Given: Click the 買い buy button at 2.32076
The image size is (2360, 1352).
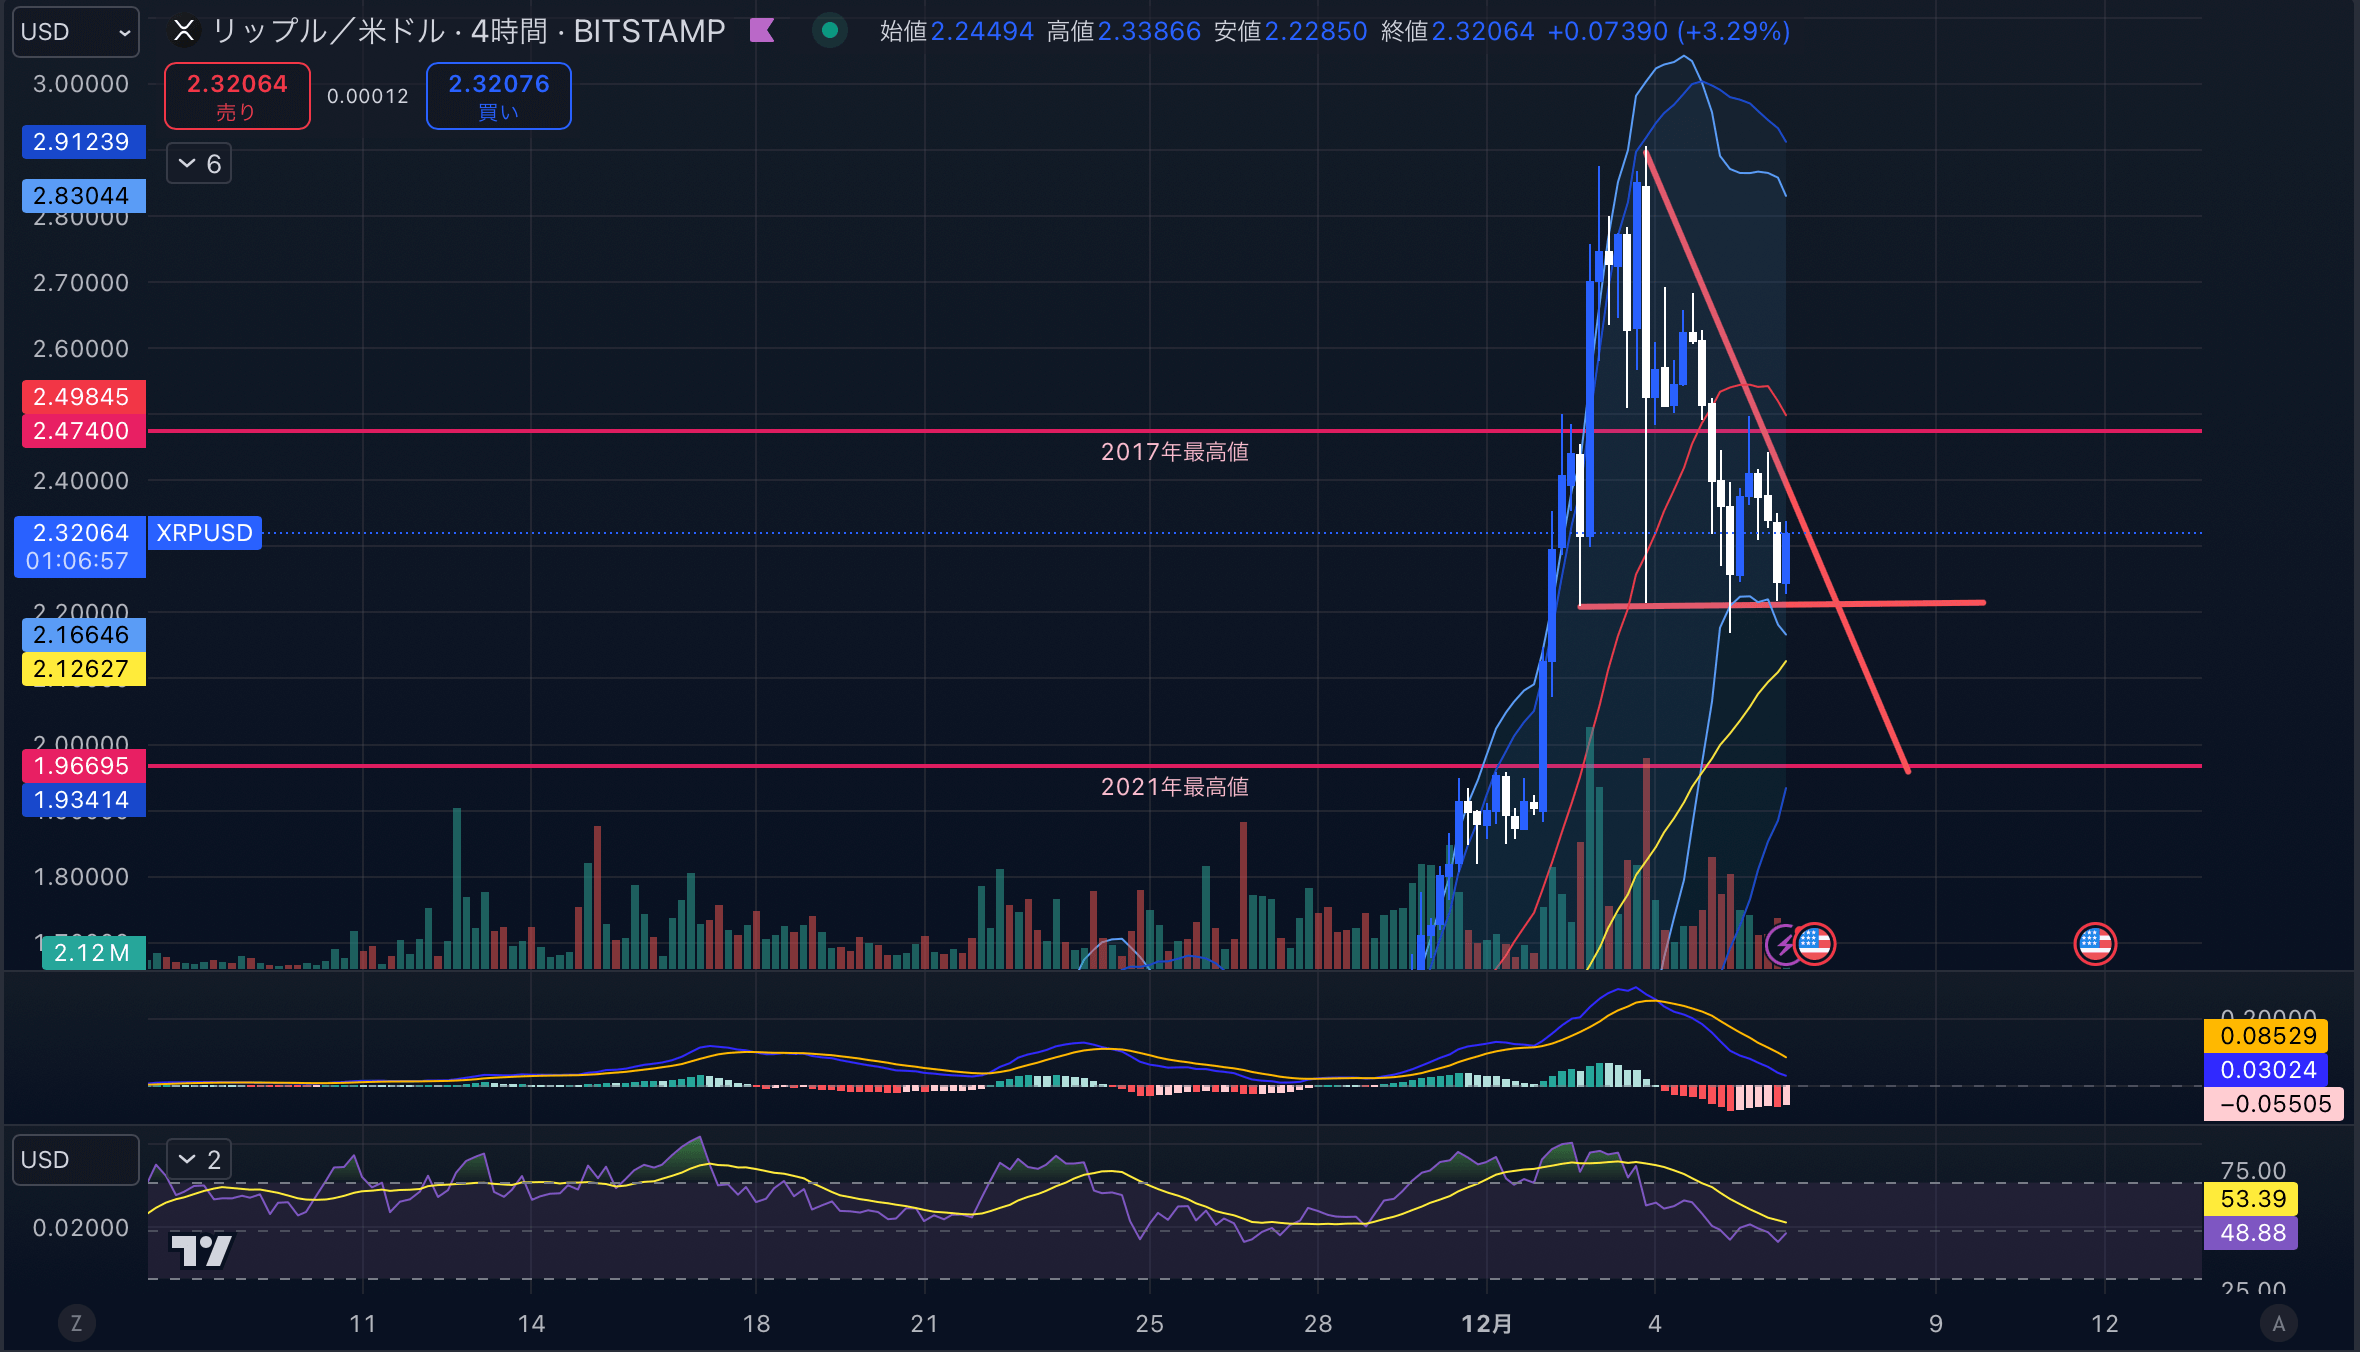Looking at the screenshot, I should [x=499, y=96].
